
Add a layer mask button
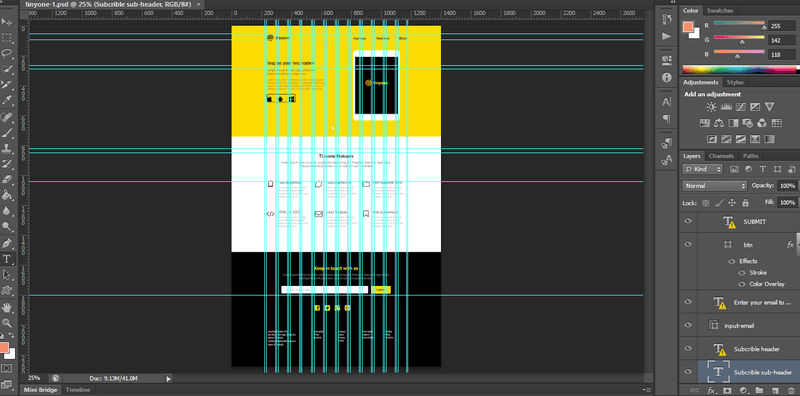[x=727, y=391]
